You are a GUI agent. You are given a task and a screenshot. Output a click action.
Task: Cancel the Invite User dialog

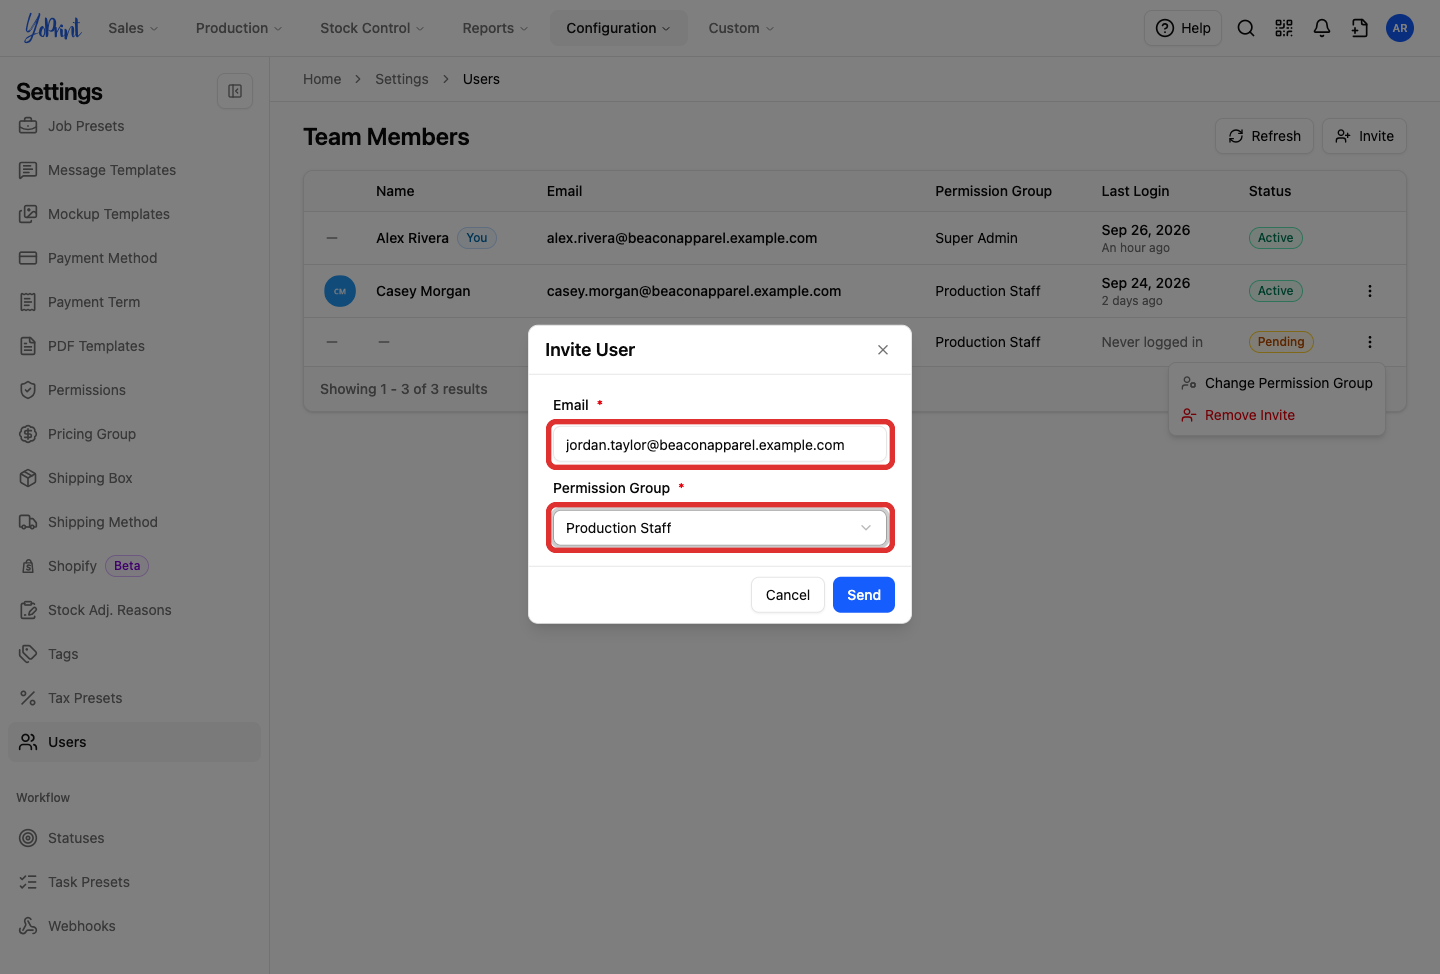(788, 595)
